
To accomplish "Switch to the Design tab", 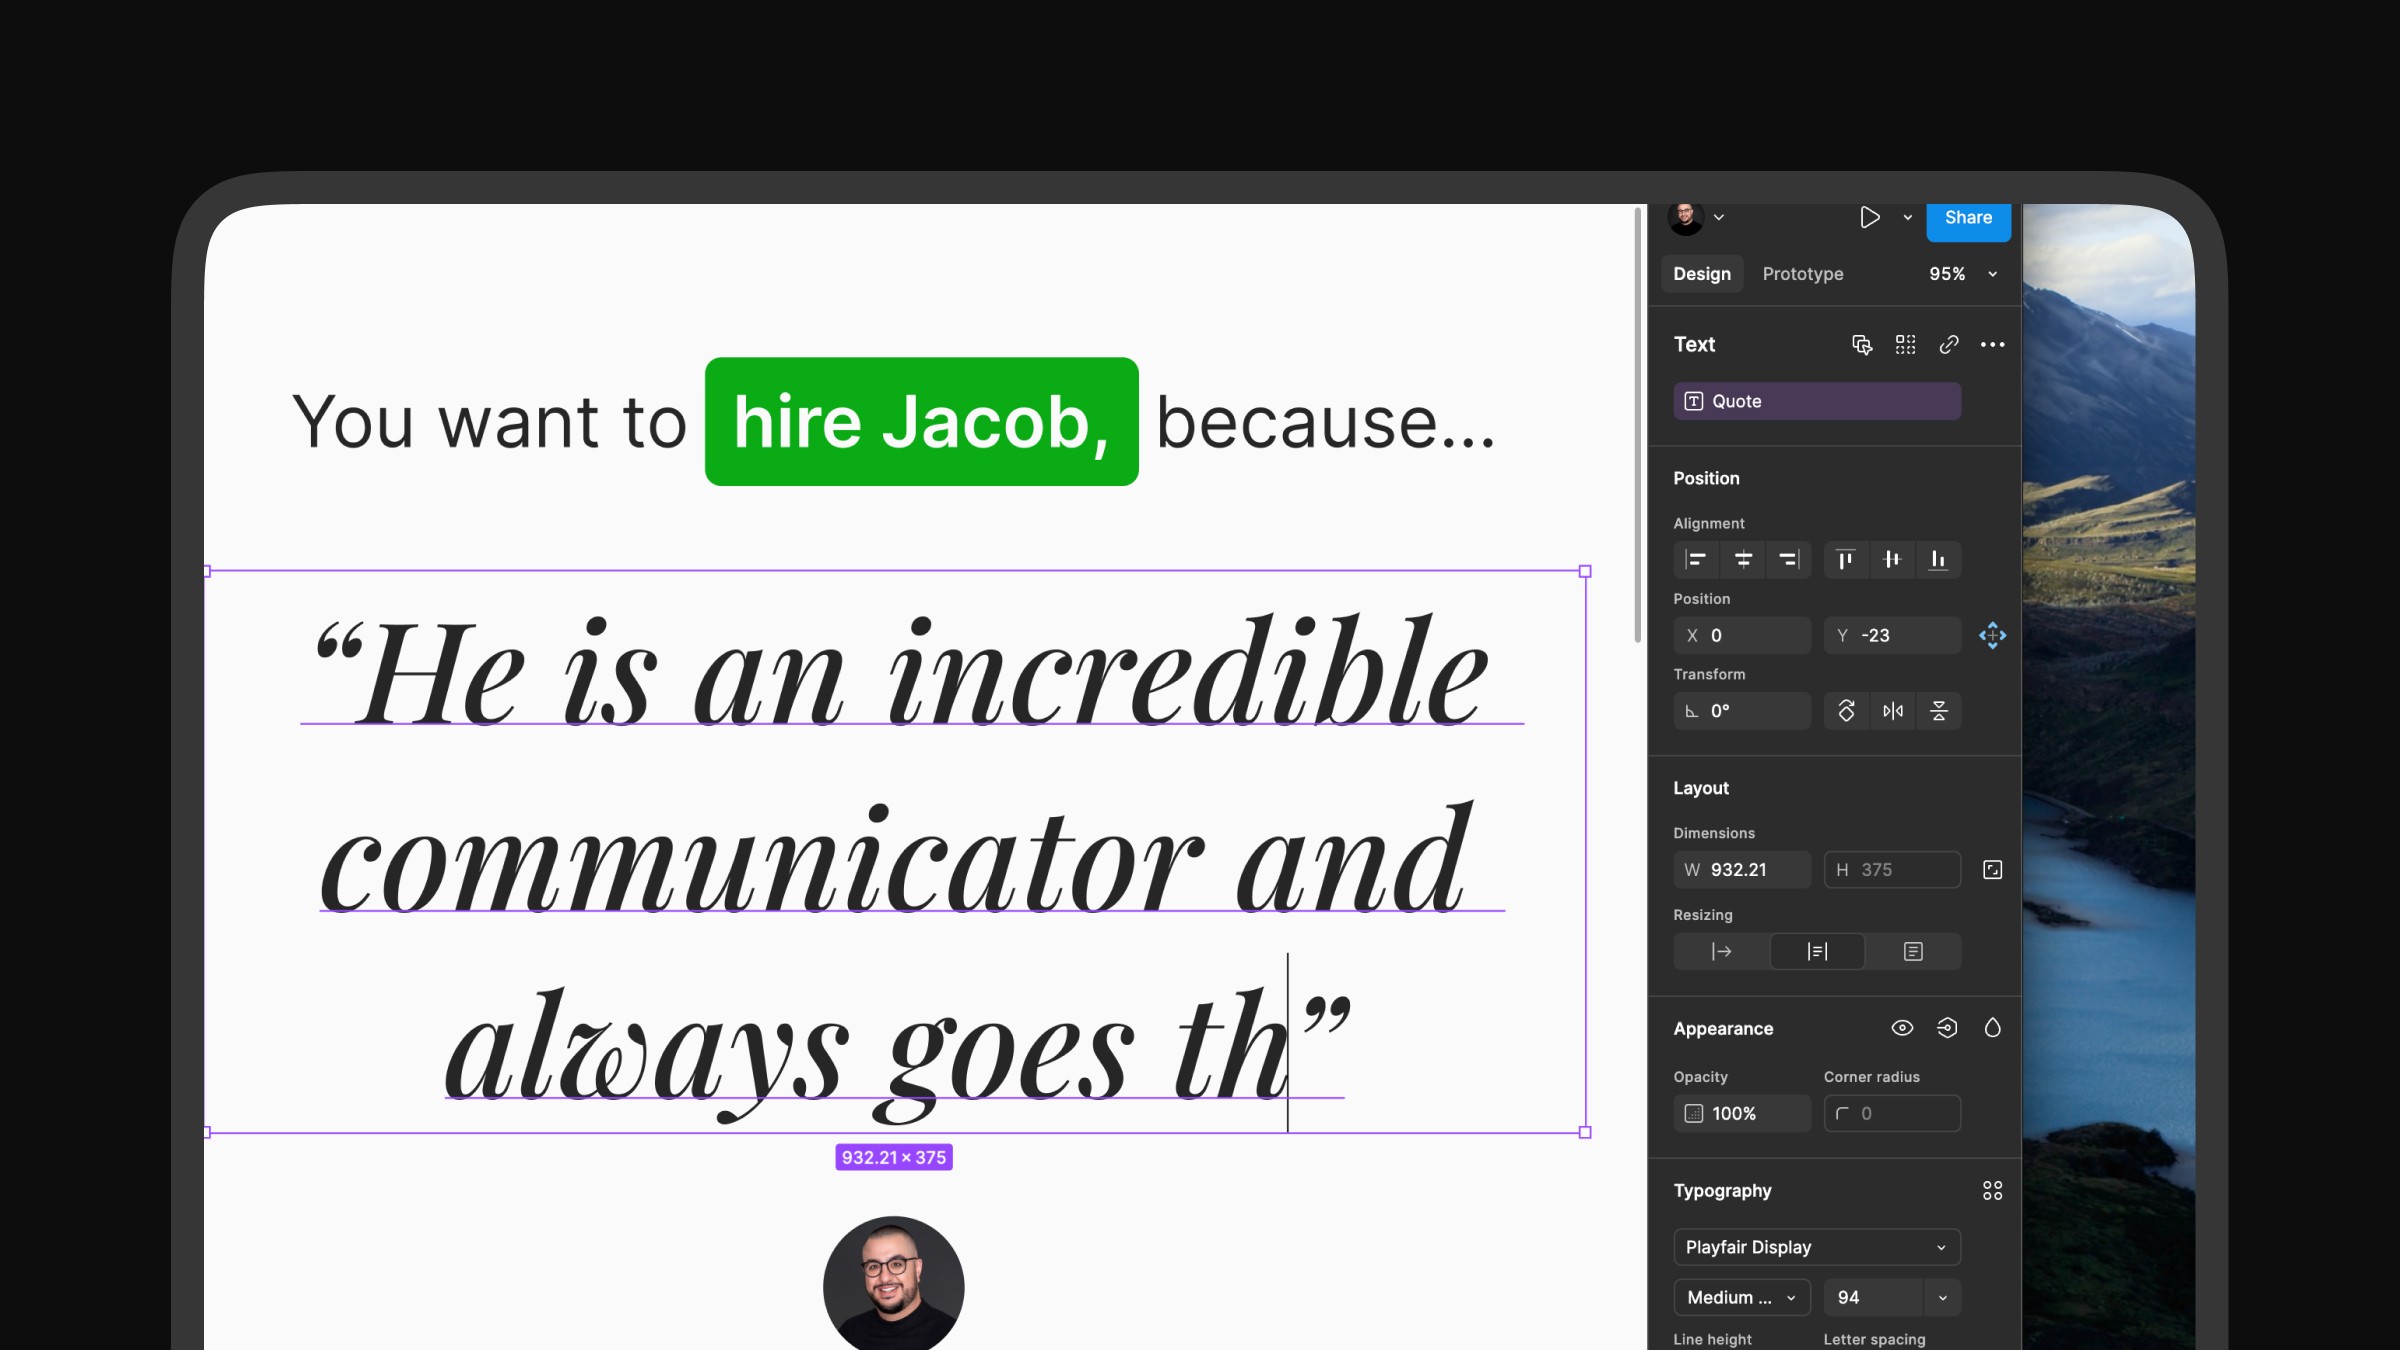I will coord(1701,274).
